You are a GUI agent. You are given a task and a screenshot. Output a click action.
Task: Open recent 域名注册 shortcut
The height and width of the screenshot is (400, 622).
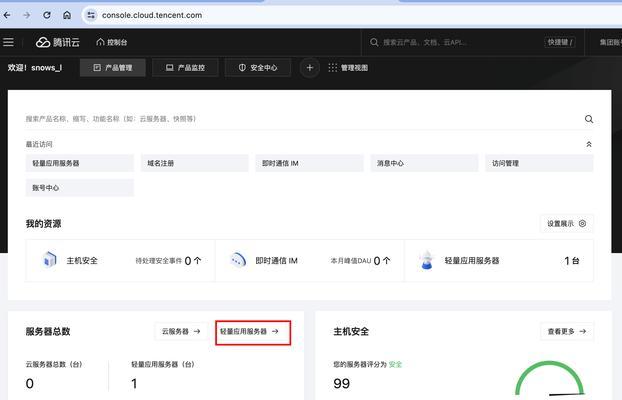click(194, 163)
